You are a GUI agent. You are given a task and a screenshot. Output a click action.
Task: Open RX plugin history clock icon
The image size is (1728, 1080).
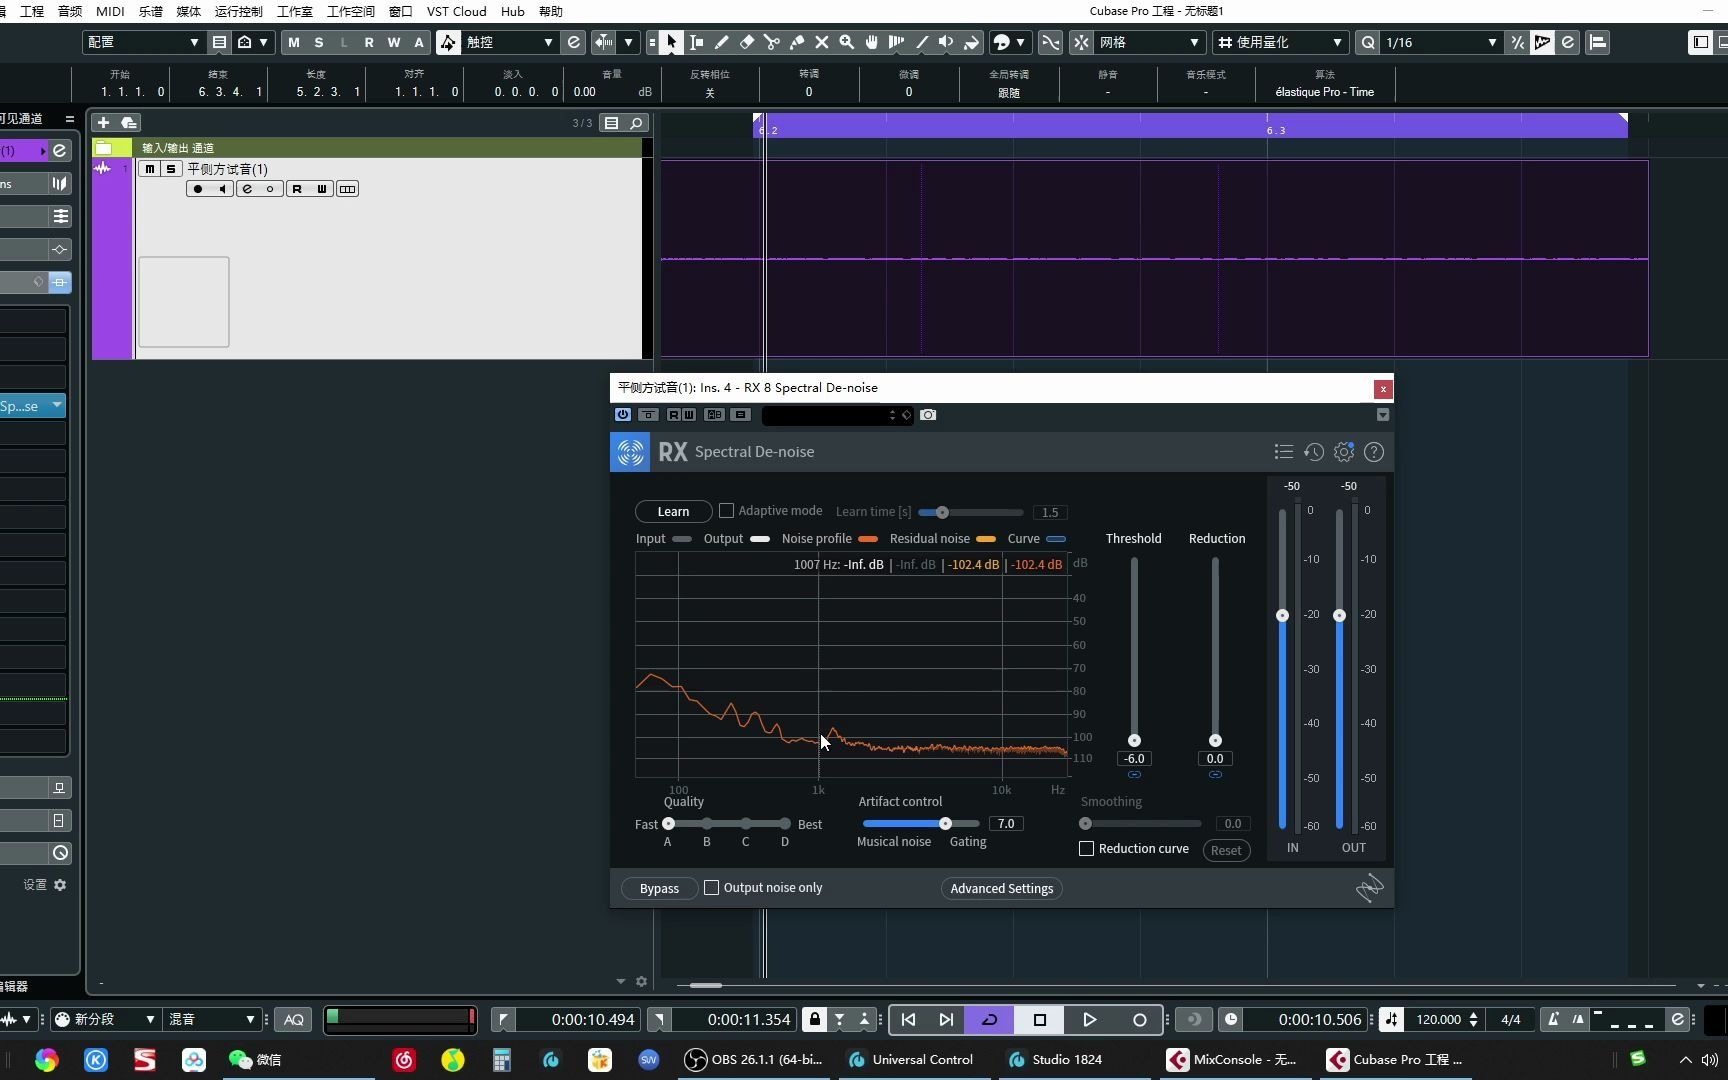pyautogui.click(x=1314, y=452)
